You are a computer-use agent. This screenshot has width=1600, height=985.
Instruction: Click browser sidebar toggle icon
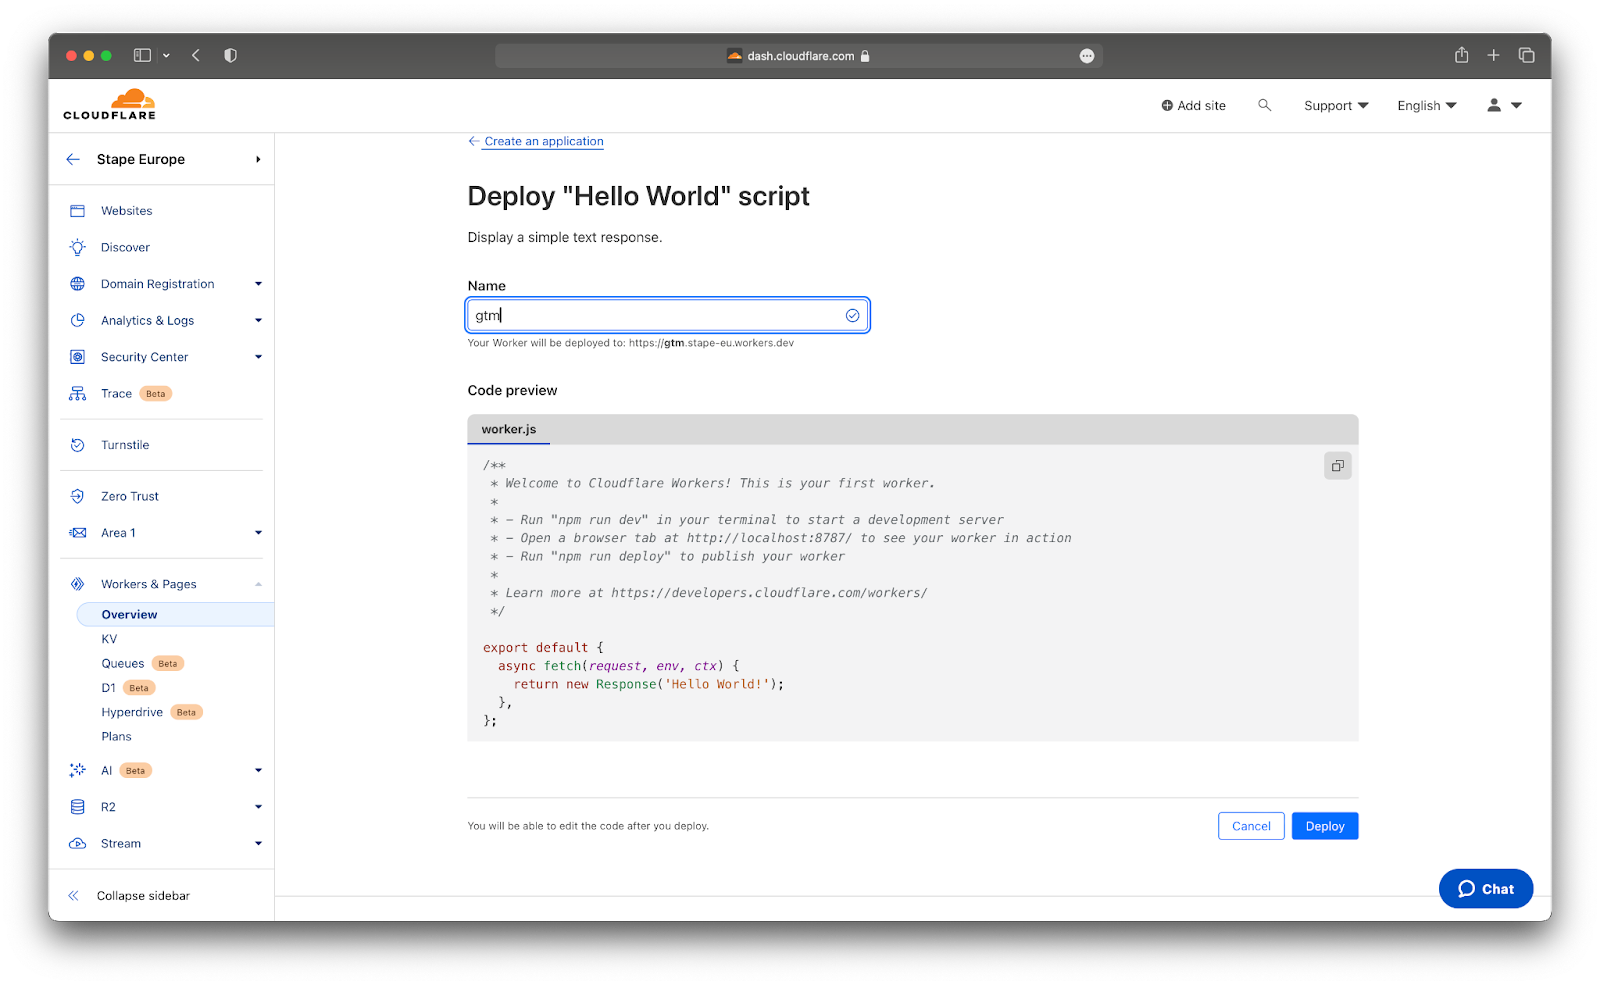pyautogui.click(x=142, y=55)
